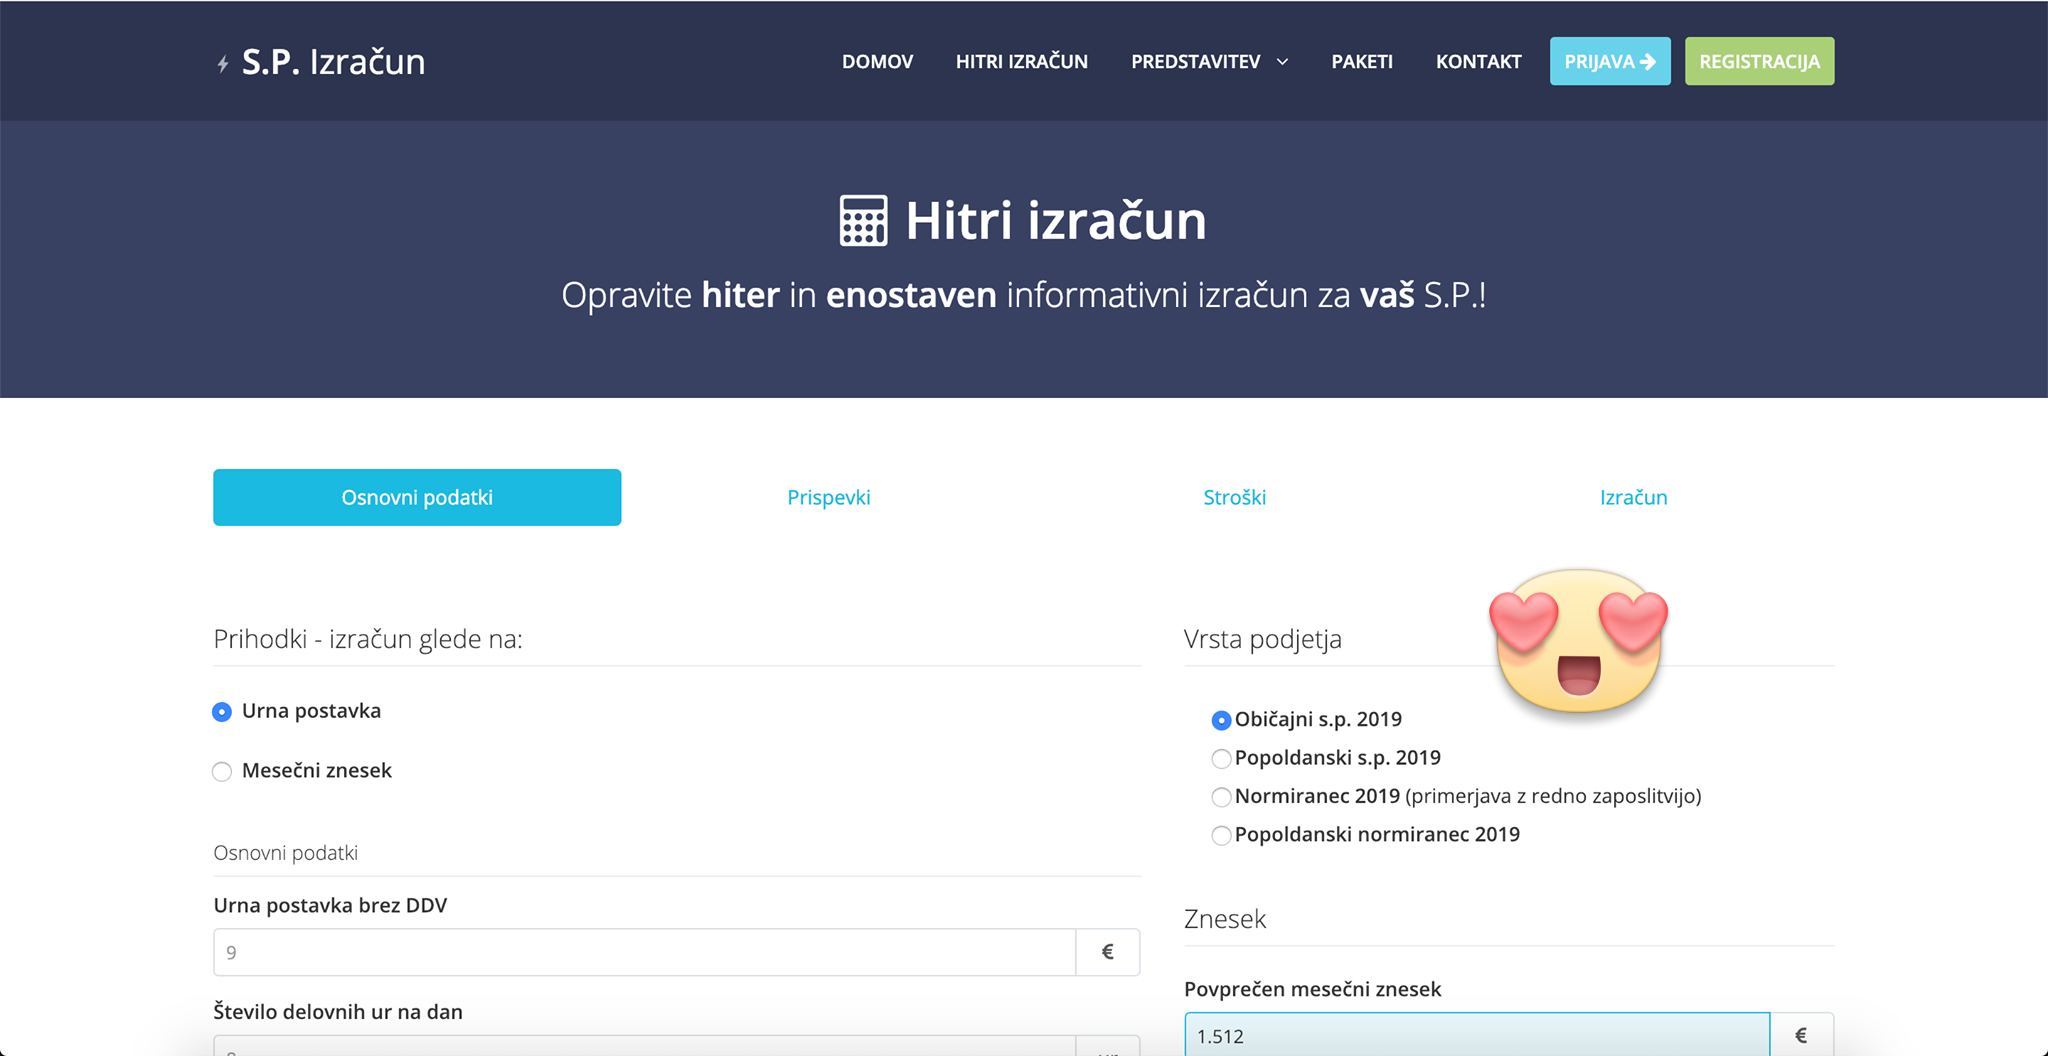Go to HITRI IZRAČUN in navigation

pos(1021,62)
